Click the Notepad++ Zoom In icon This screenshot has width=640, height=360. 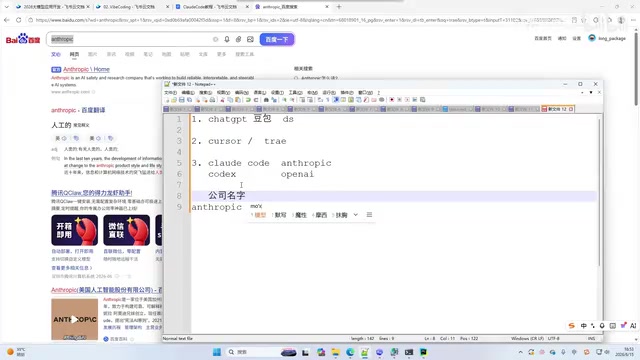pos(284,100)
